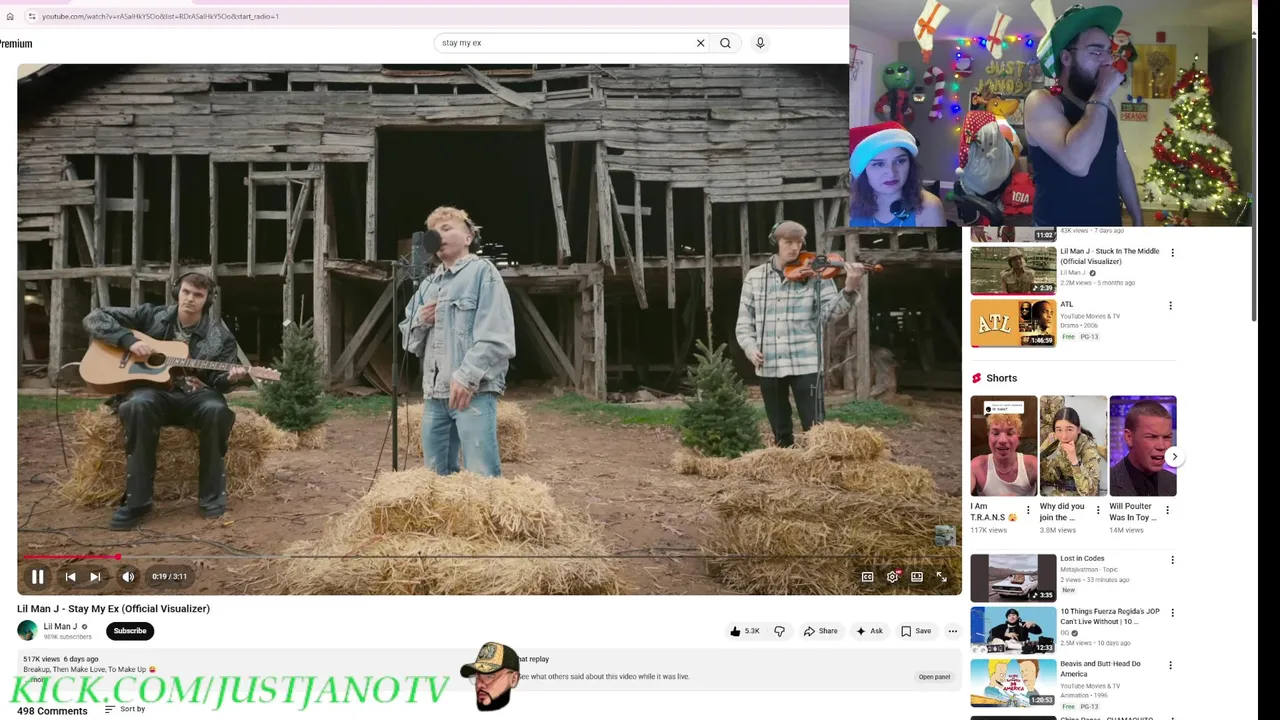Open the I Am T.R.A.N.S short
1280x720 pixels.
(x=1003, y=446)
